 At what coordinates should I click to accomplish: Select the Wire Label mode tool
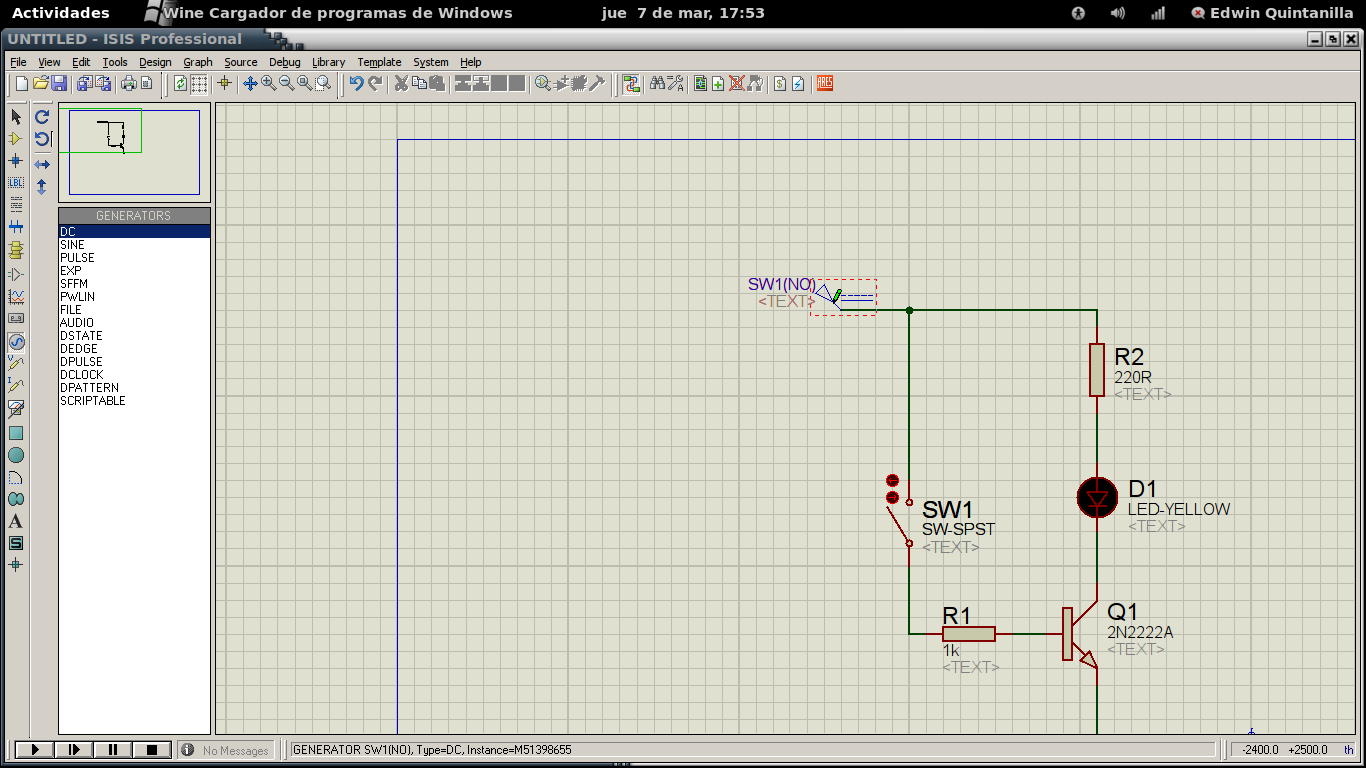14,183
